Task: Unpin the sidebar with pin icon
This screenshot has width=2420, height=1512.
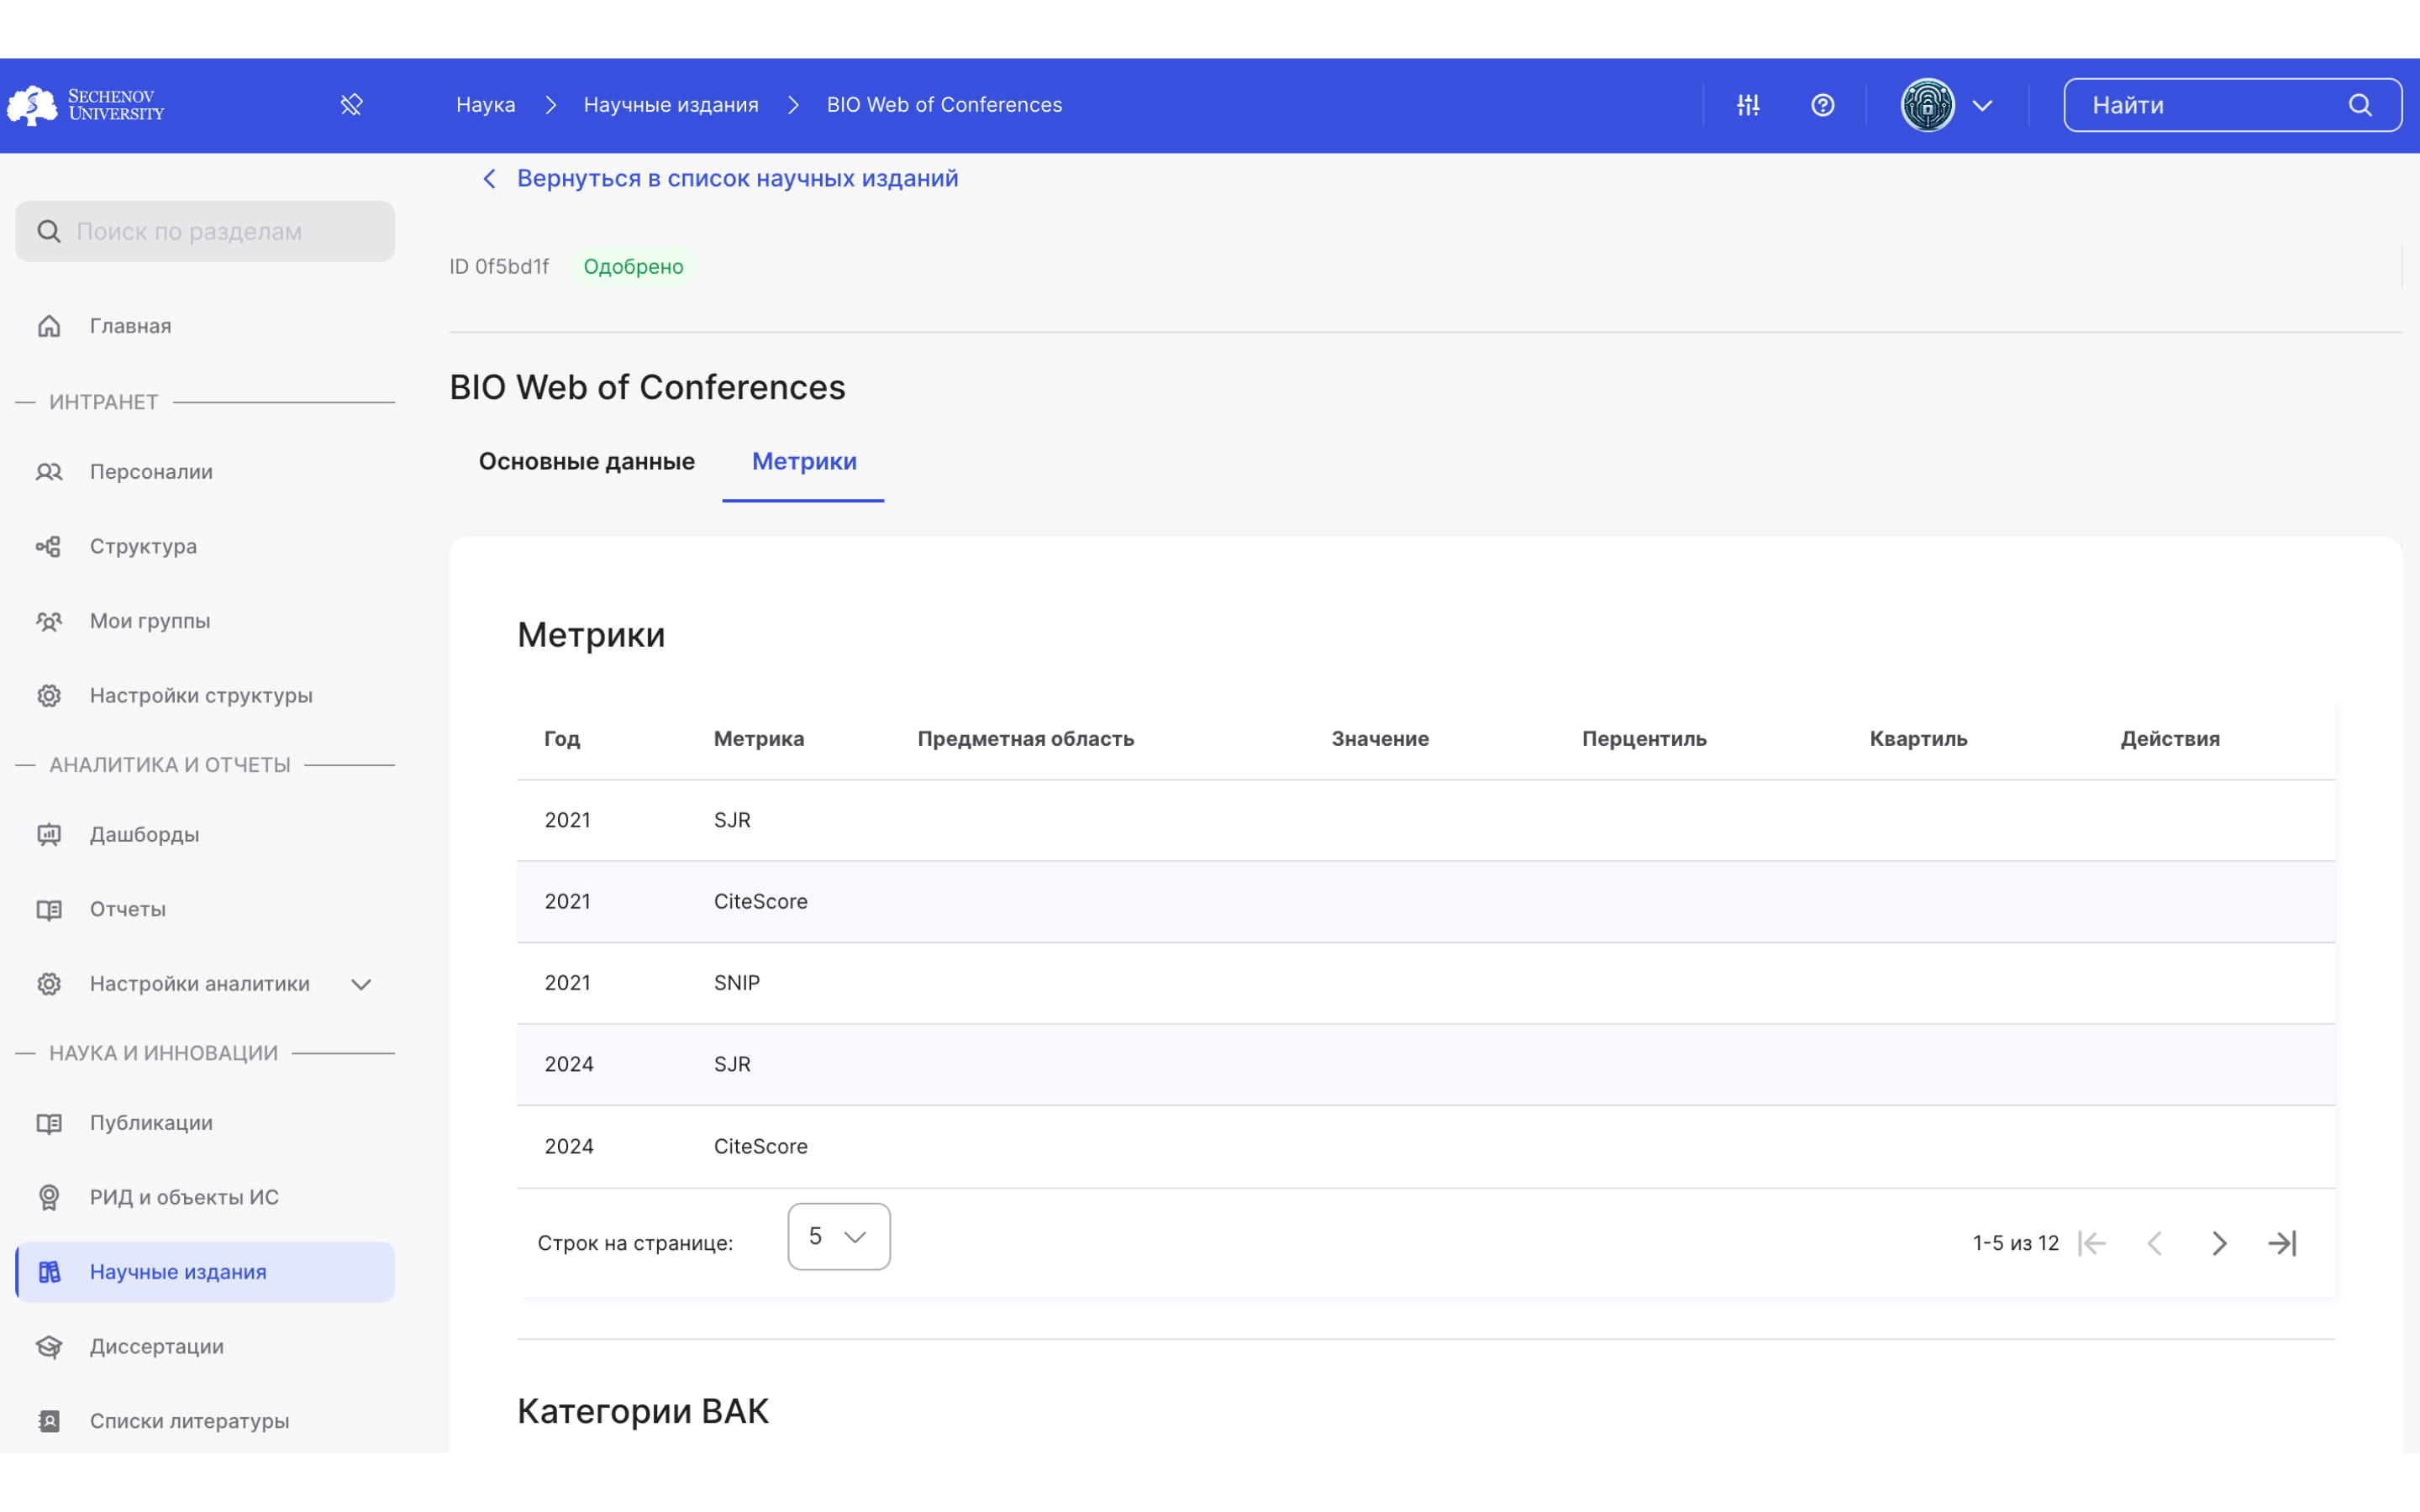Action: click(x=351, y=105)
